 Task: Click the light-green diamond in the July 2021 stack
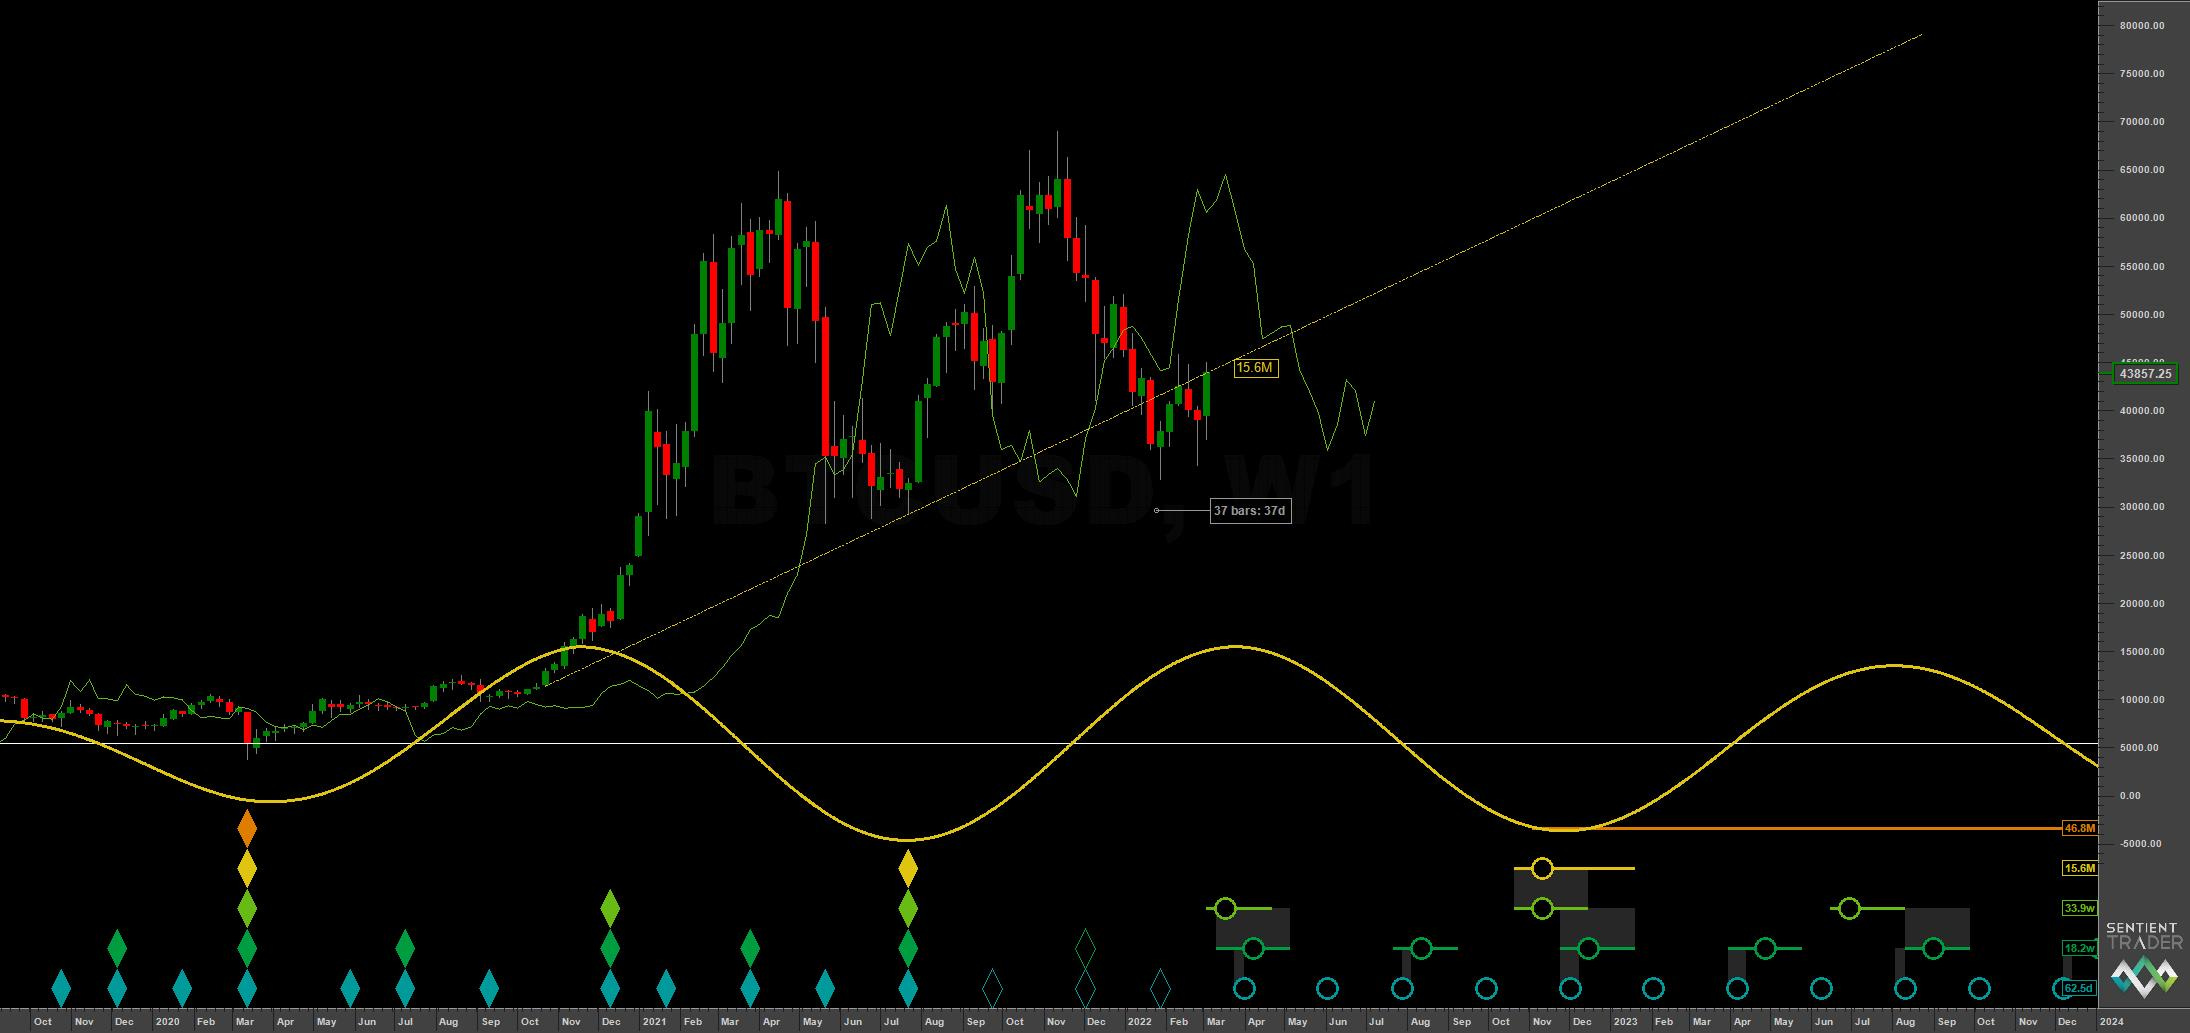pyautogui.click(x=908, y=908)
